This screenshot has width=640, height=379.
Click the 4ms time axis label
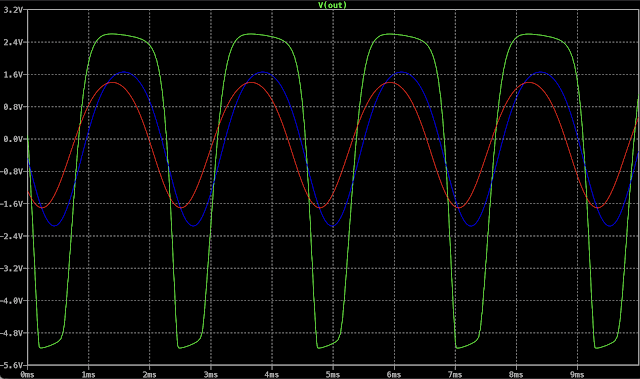[271, 375]
